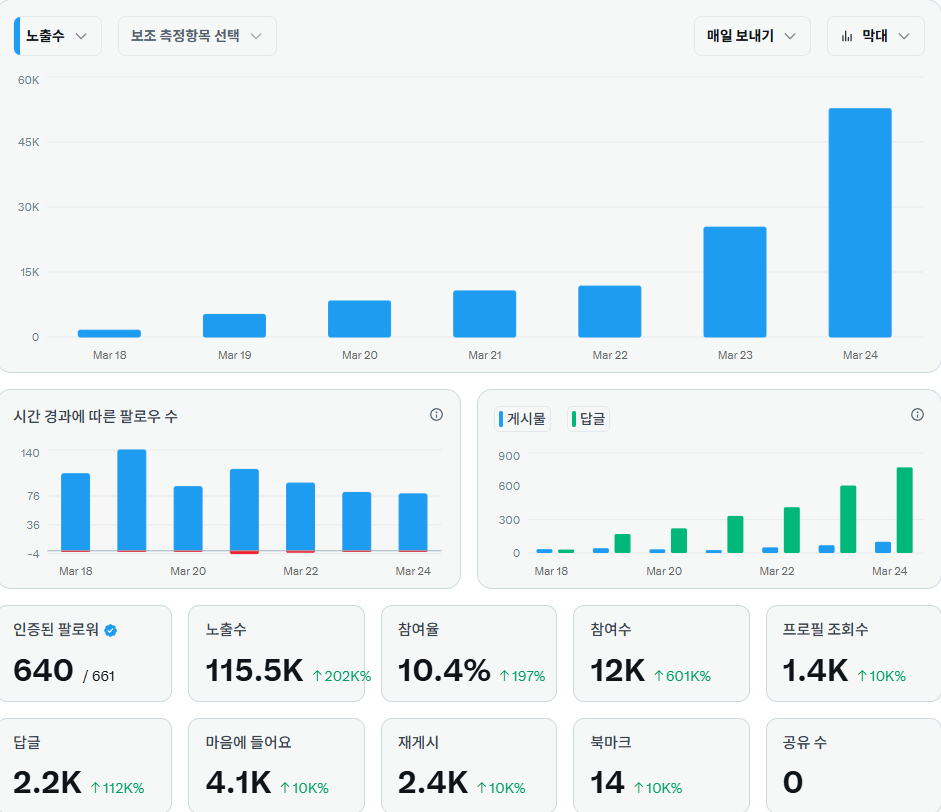This screenshot has width=941, height=812.
Task: Open the 매일 보내기 schedule dropdown
Action: tap(752, 35)
